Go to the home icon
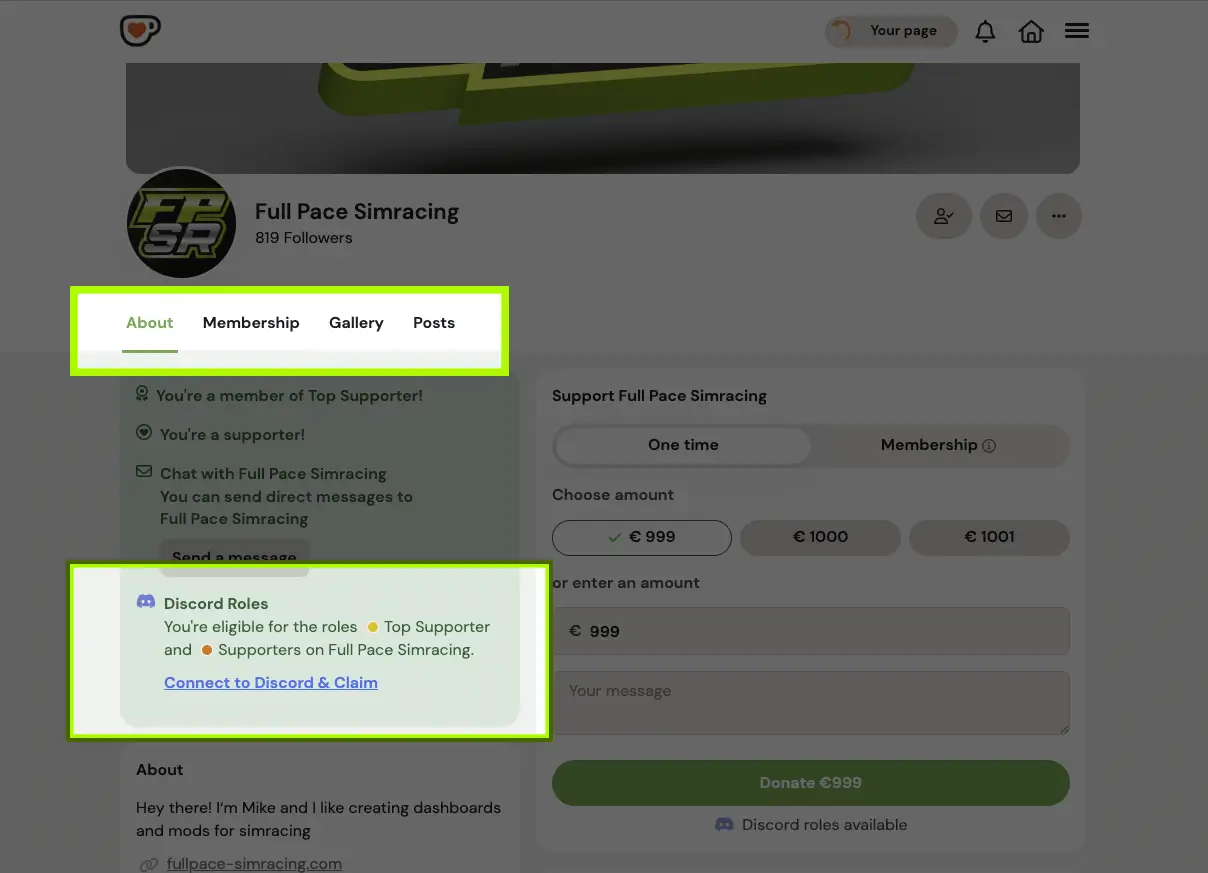The height and width of the screenshot is (873, 1208). 1031,32
